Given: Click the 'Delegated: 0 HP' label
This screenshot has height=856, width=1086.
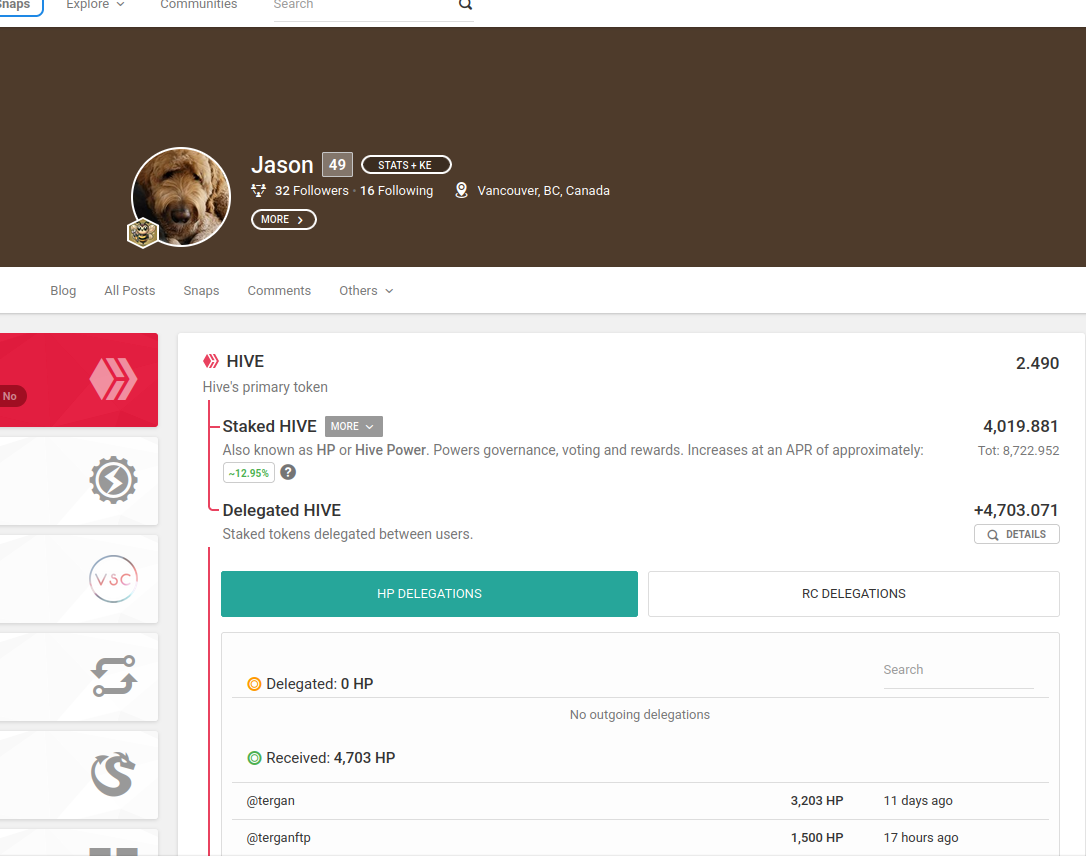Looking at the screenshot, I should coord(319,684).
